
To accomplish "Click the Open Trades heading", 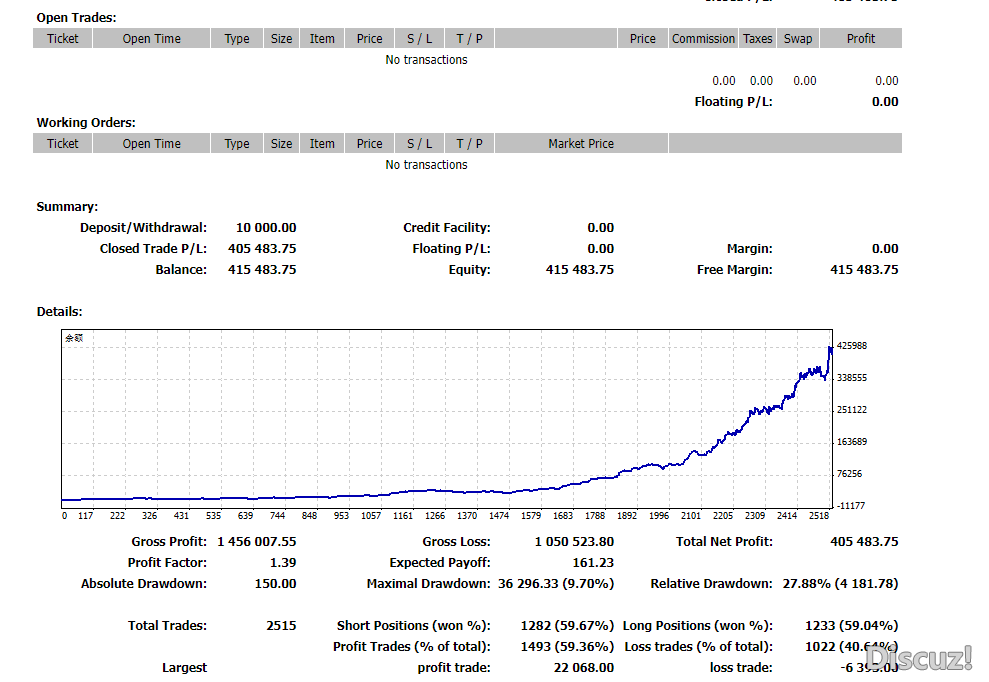I will click(x=76, y=18).
